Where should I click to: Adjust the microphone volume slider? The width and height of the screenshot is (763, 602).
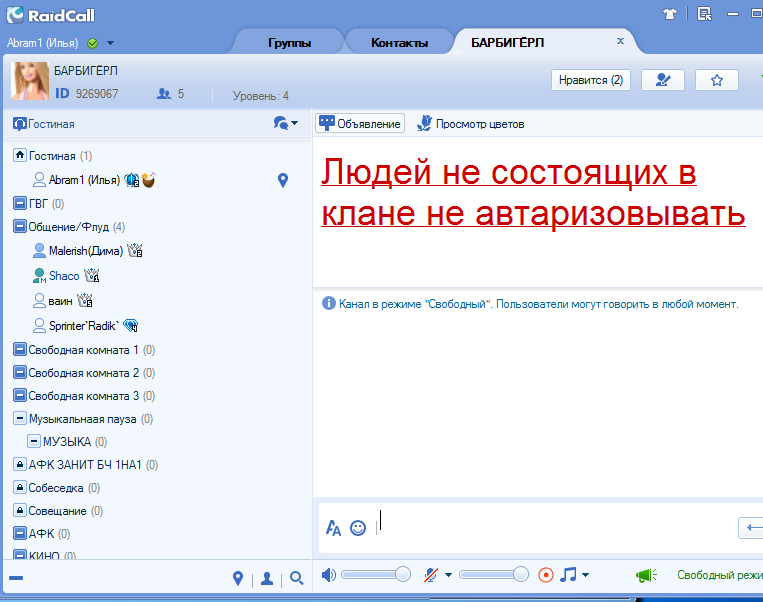(x=494, y=575)
